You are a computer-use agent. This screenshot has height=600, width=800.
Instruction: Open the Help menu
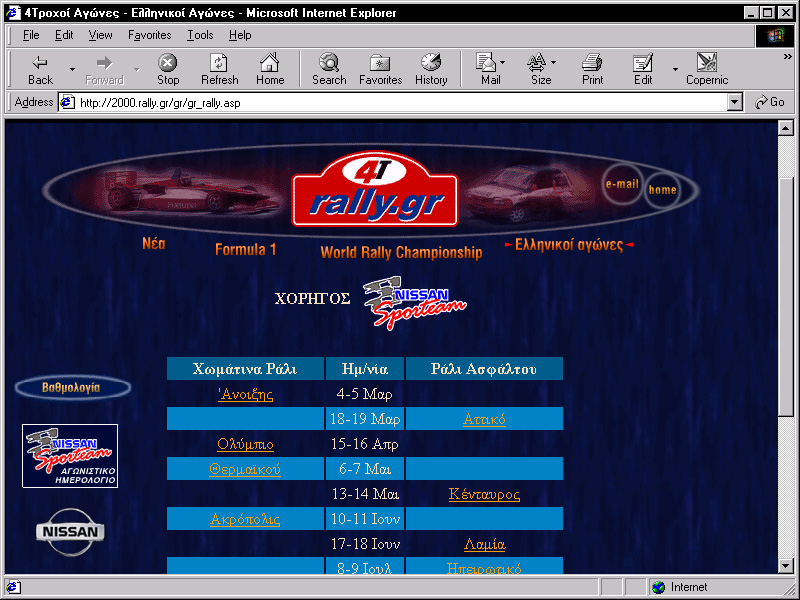pos(240,35)
